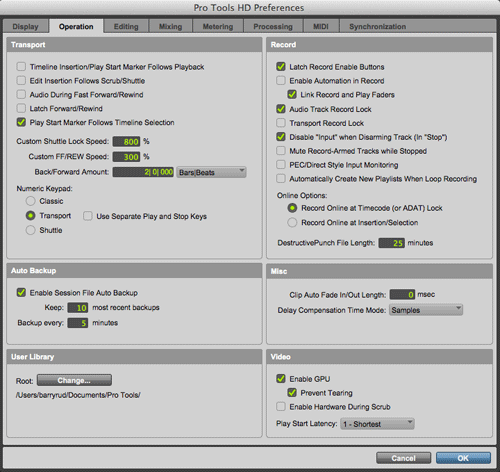Click the Cancel button

(x=403, y=458)
